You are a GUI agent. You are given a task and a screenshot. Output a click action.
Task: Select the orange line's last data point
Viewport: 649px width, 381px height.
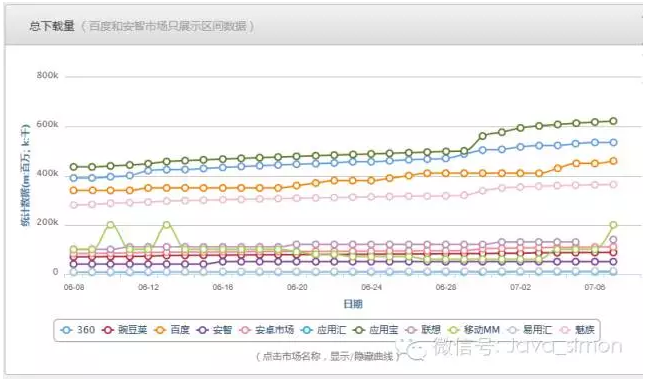(613, 161)
